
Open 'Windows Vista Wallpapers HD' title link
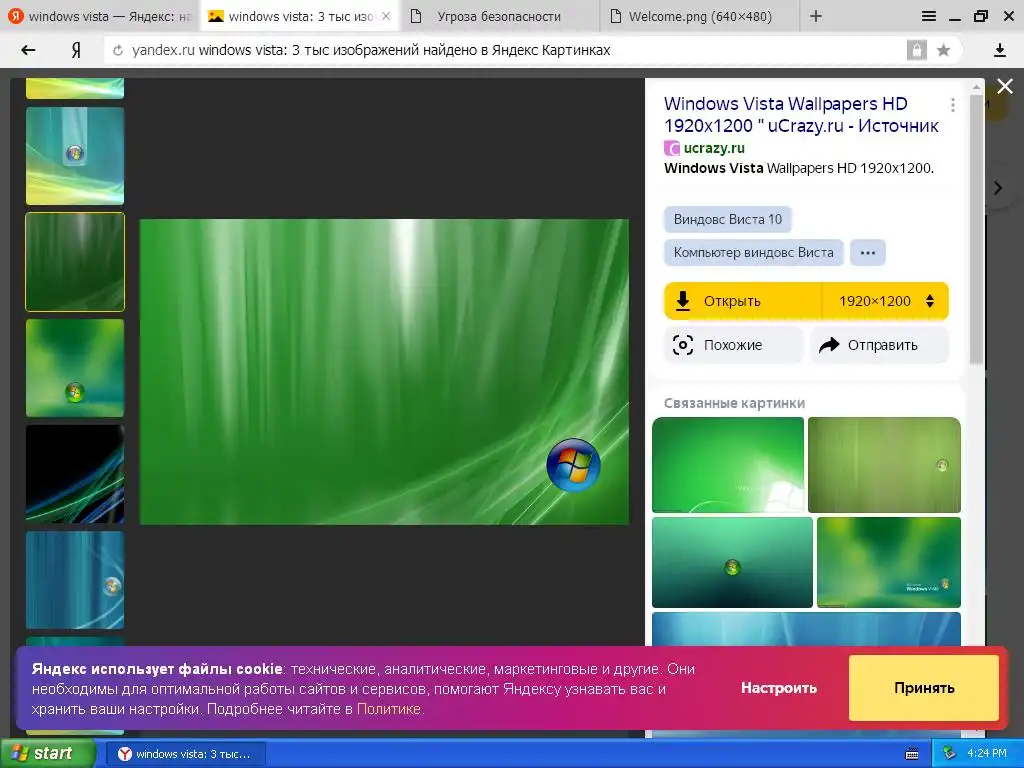point(801,114)
